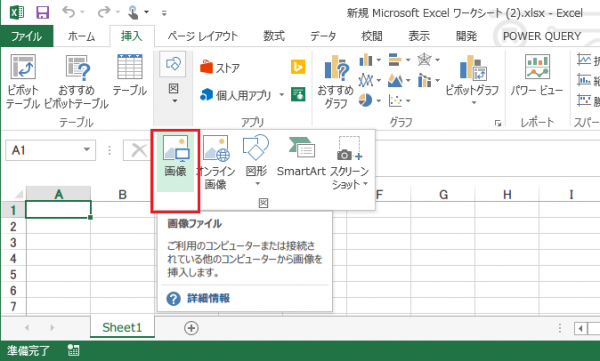
Task: Switch to the 校閲 tab
Action: pyautogui.click(x=372, y=36)
